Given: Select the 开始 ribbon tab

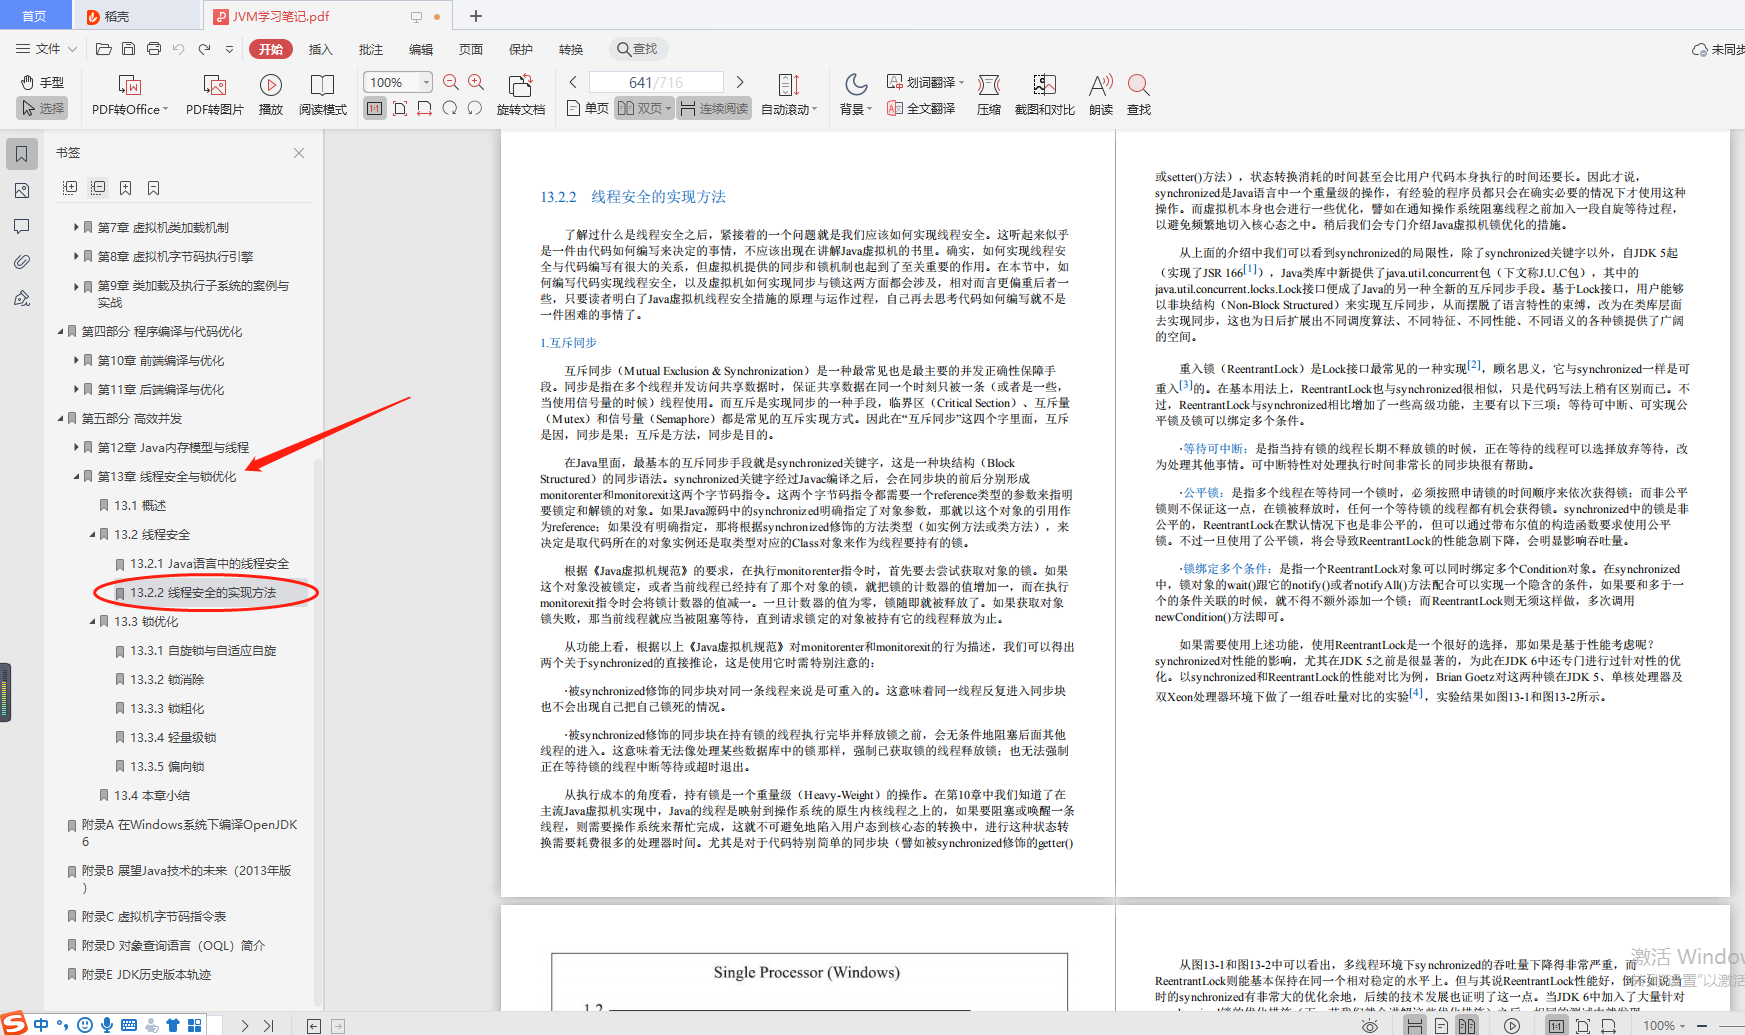Looking at the screenshot, I should [x=271, y=49].
